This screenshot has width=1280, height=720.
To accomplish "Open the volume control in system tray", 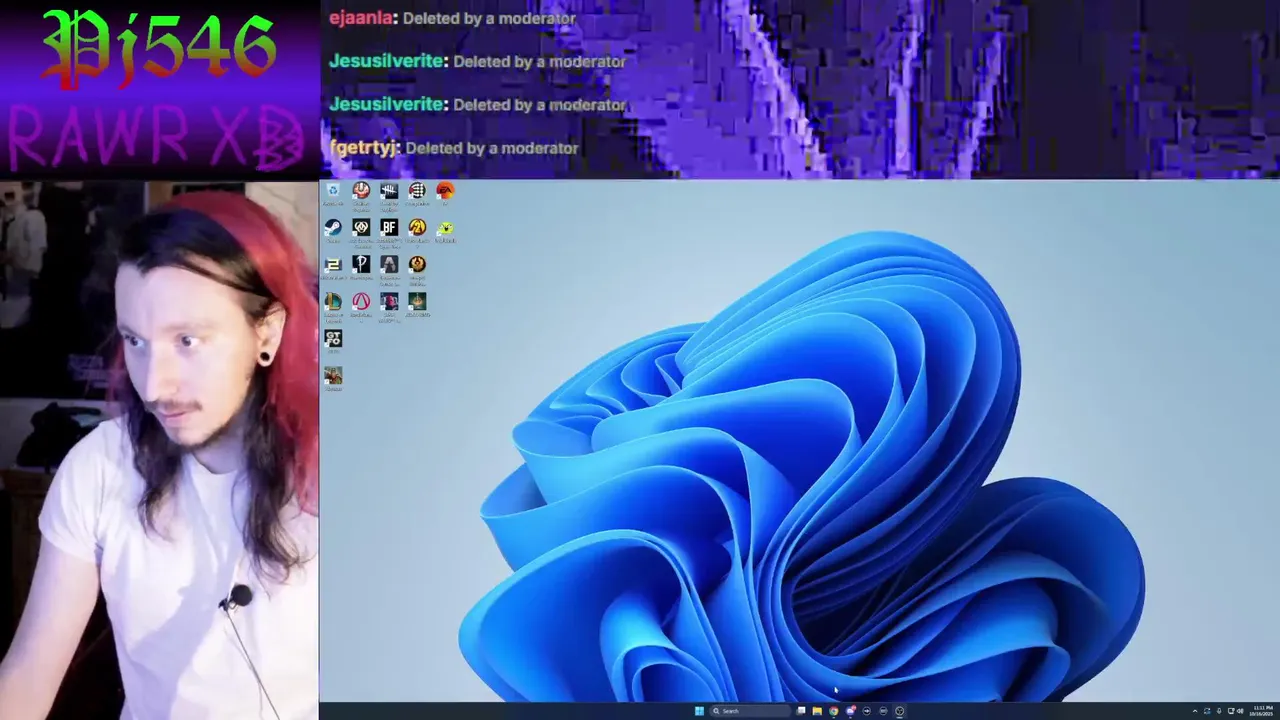I will pyautogui.click(x=1240, y=711).
